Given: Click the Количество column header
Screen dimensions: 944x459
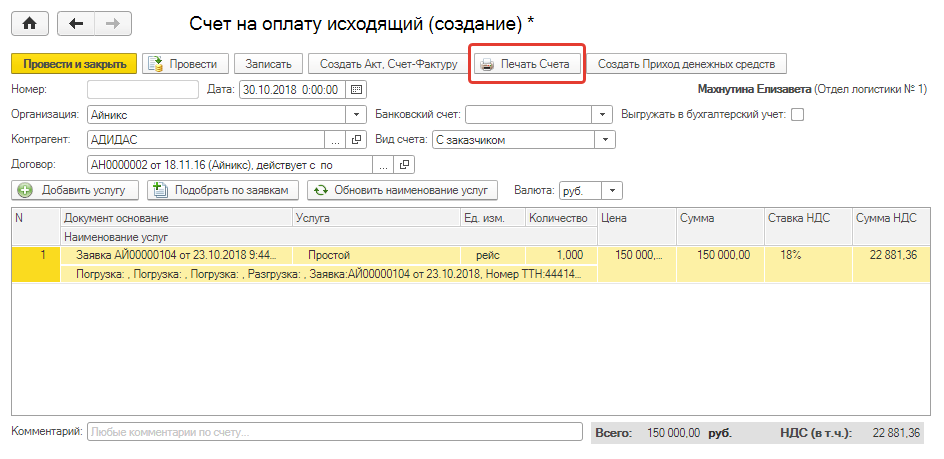Looking at the screenshot, I should [x=559, y=218].
